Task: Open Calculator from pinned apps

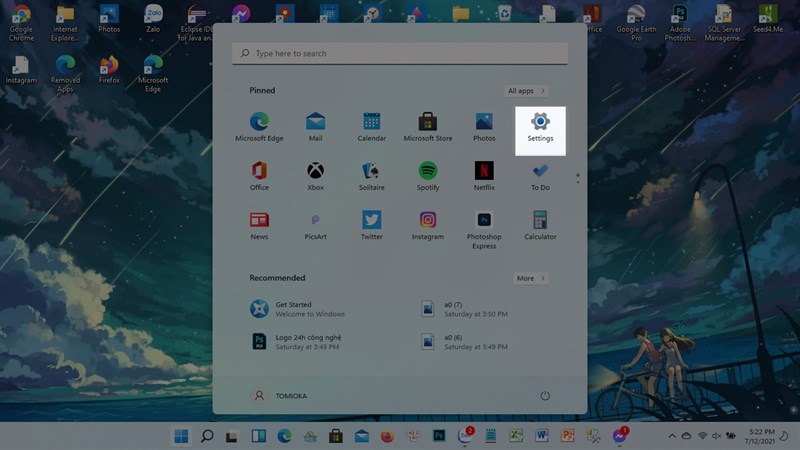Action: 540,225
